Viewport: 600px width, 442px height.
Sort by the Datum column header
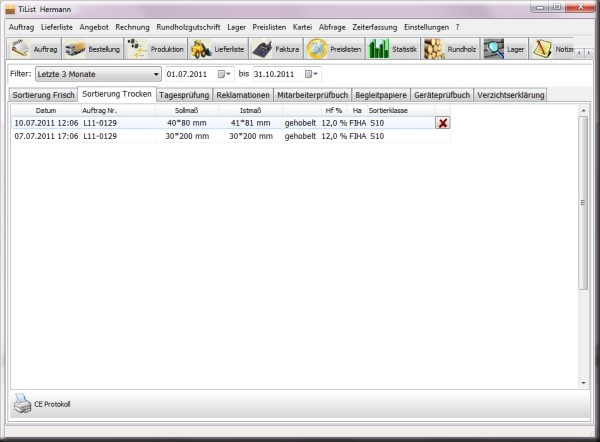coord(46,111)
